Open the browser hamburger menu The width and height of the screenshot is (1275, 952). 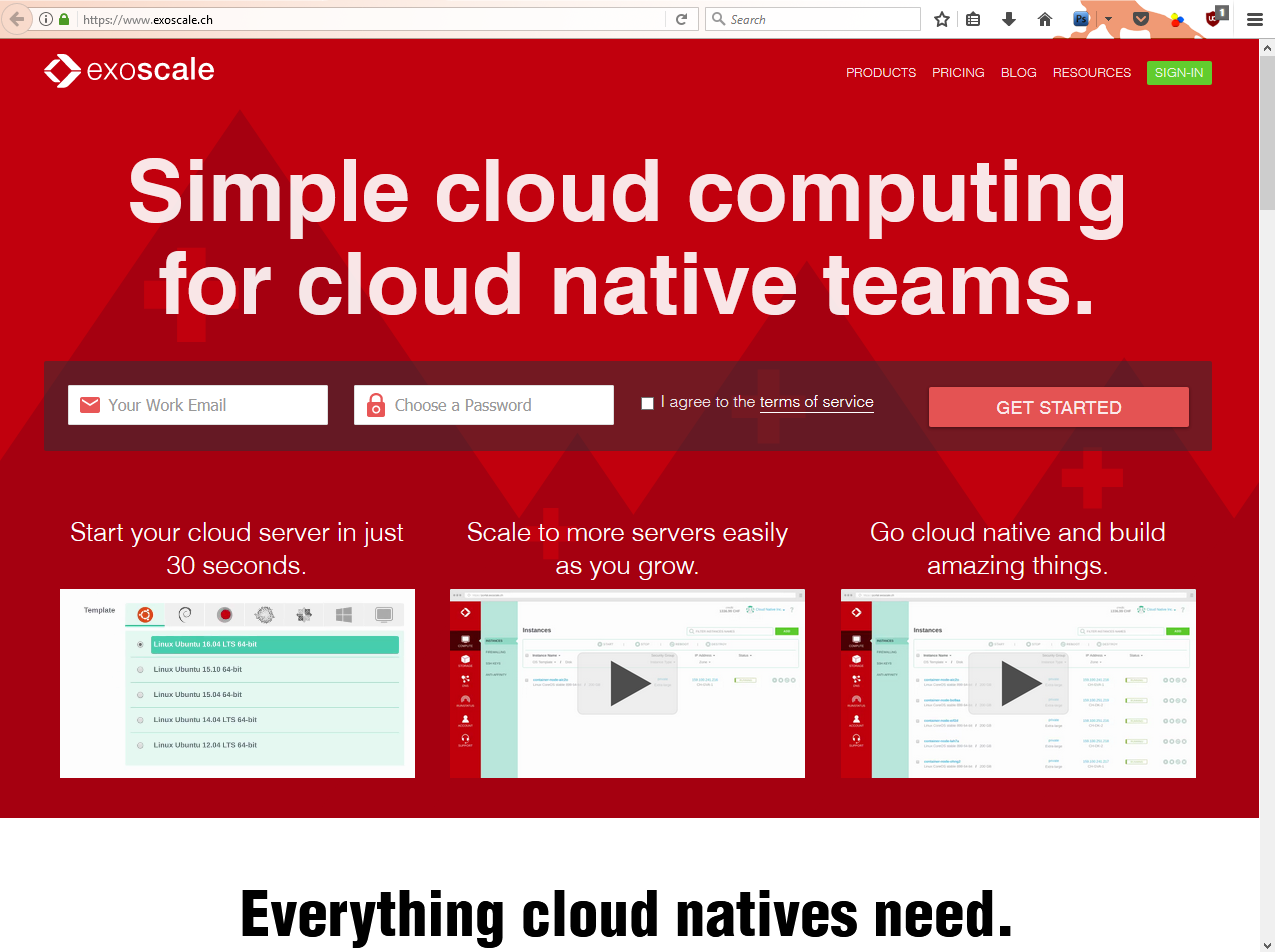[1255, 19]
